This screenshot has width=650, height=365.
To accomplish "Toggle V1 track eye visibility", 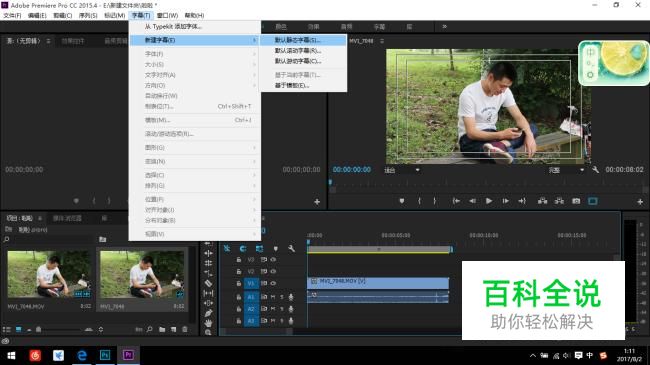I will 273,283.
